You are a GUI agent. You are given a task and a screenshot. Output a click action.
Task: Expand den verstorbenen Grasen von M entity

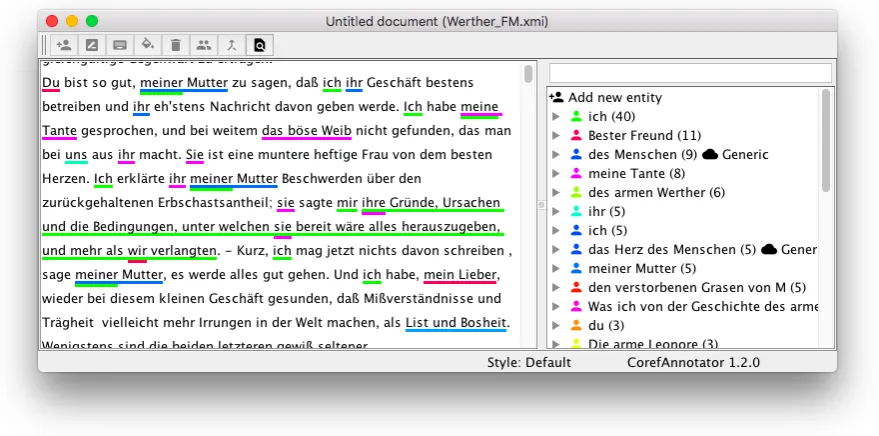556,288
